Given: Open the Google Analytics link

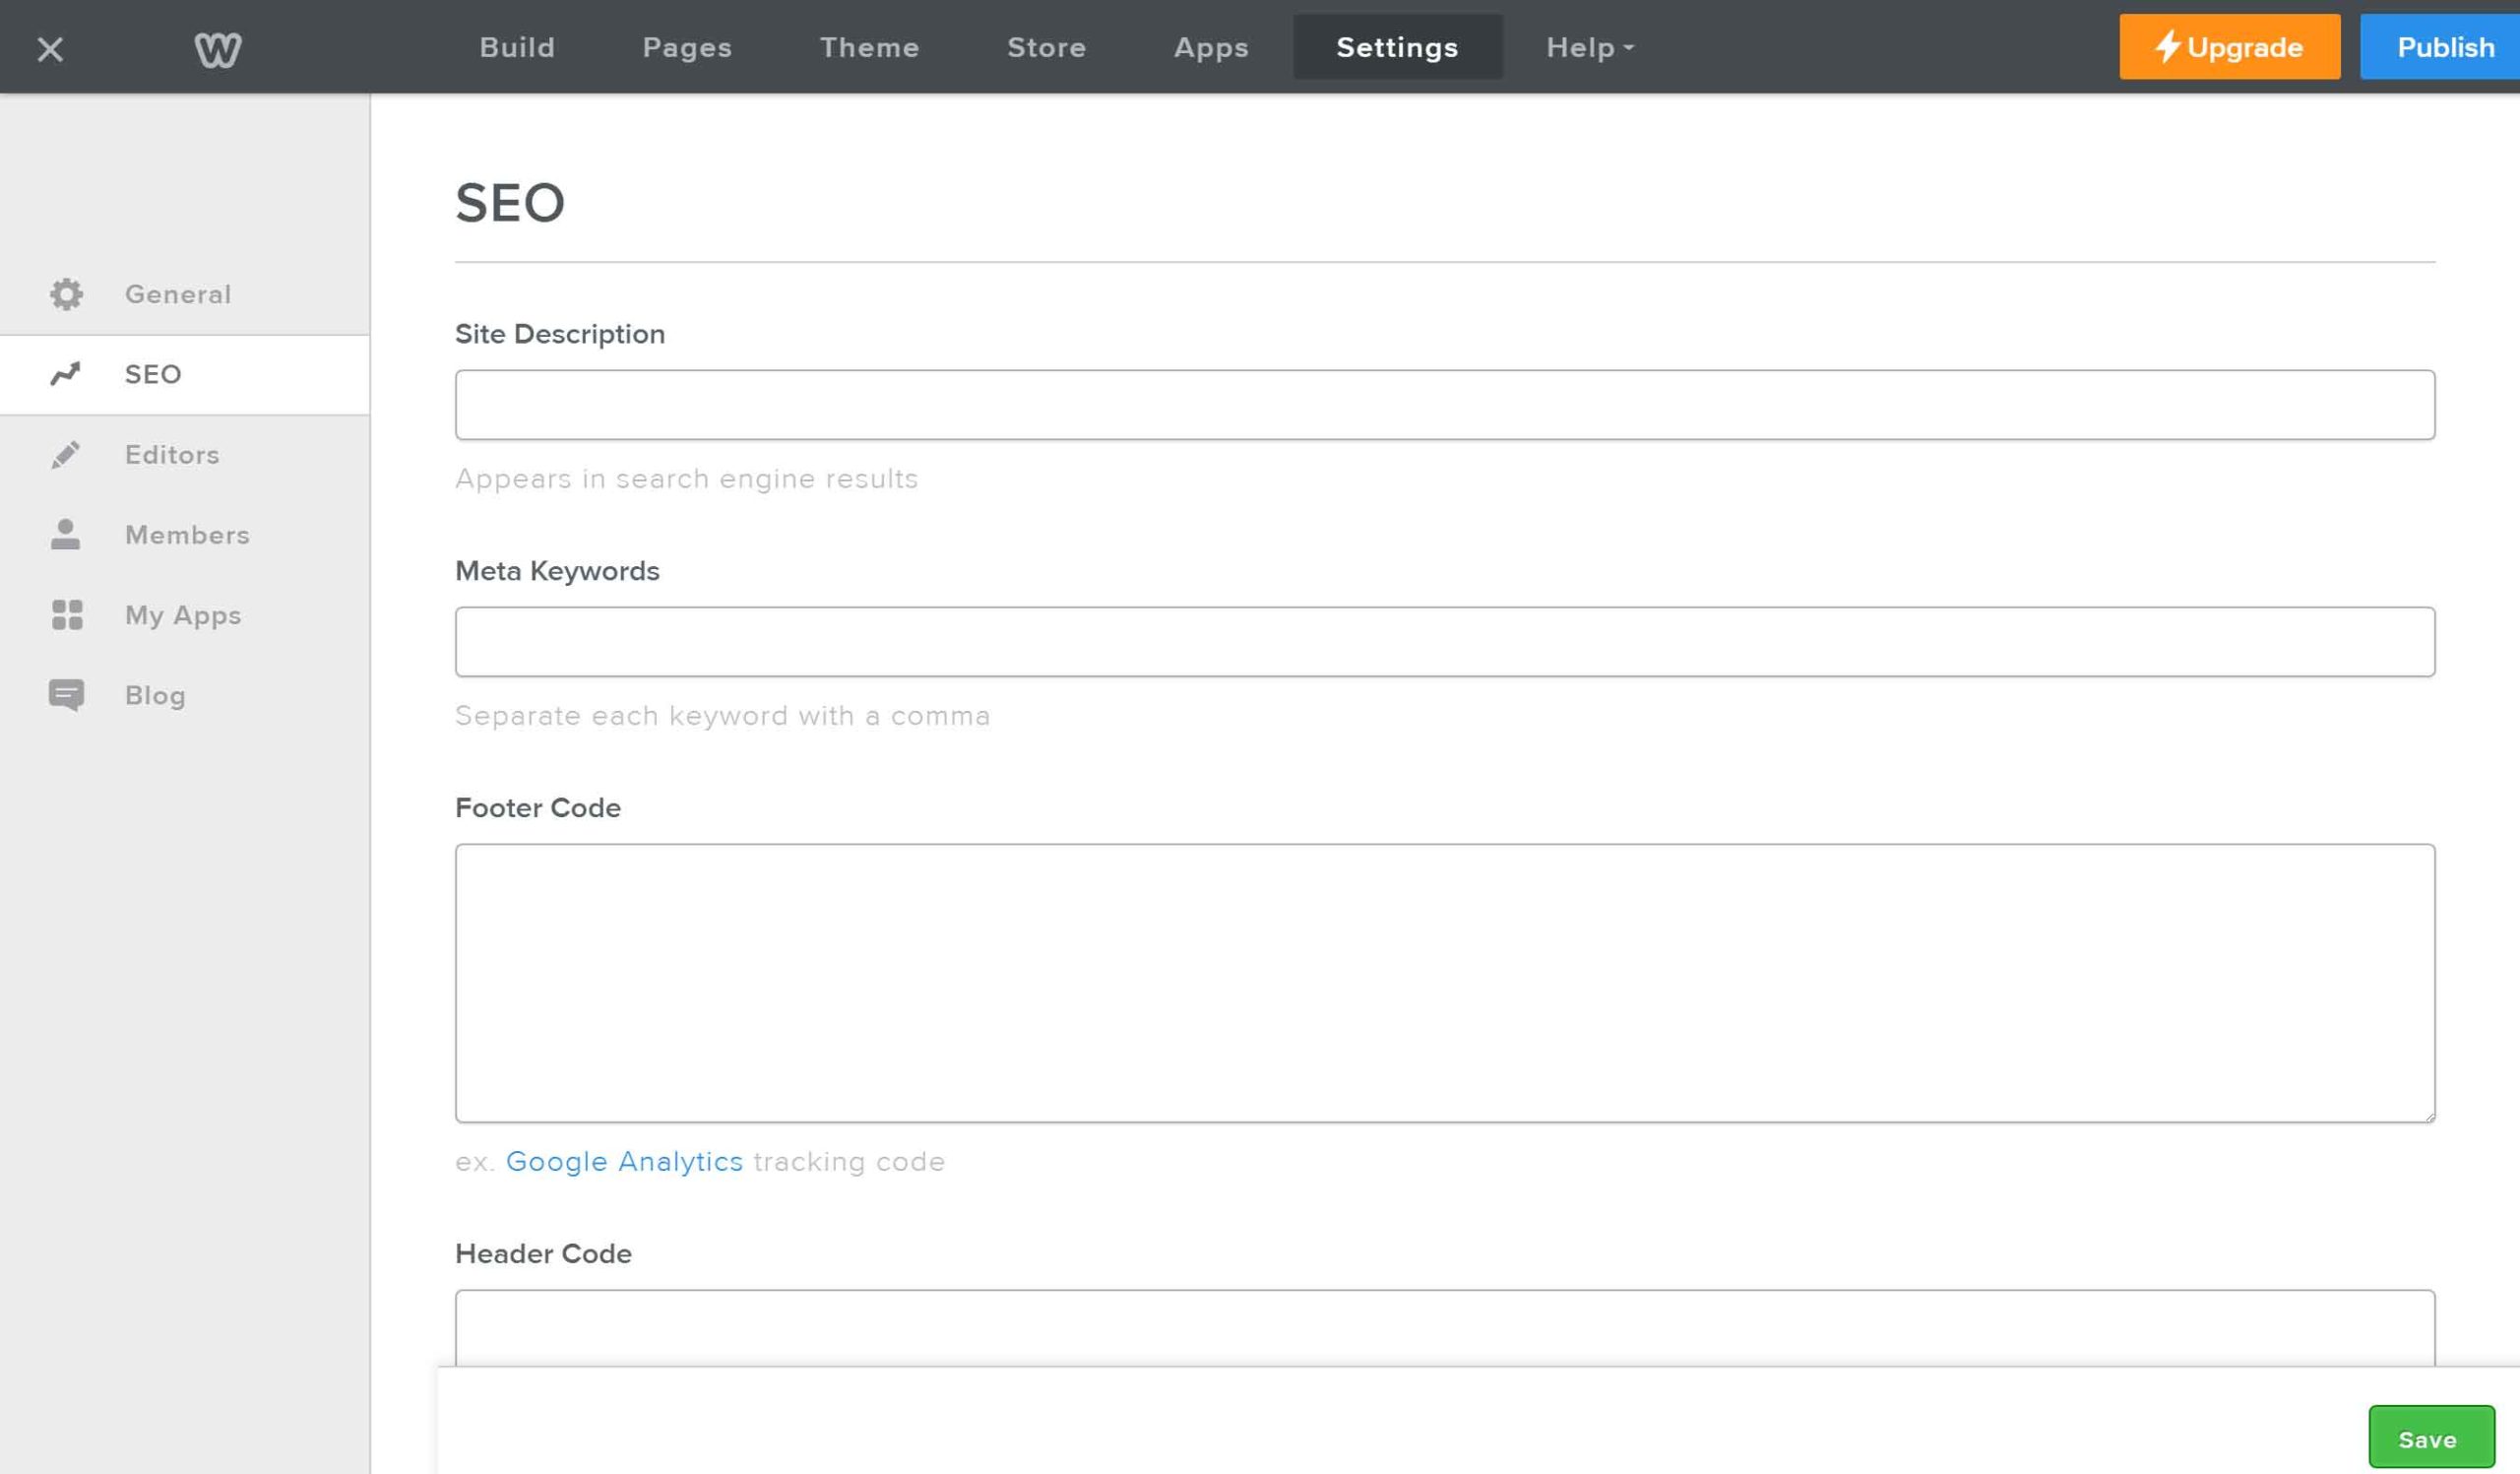Looking at the screenshot, I should tap(624, 1161).
